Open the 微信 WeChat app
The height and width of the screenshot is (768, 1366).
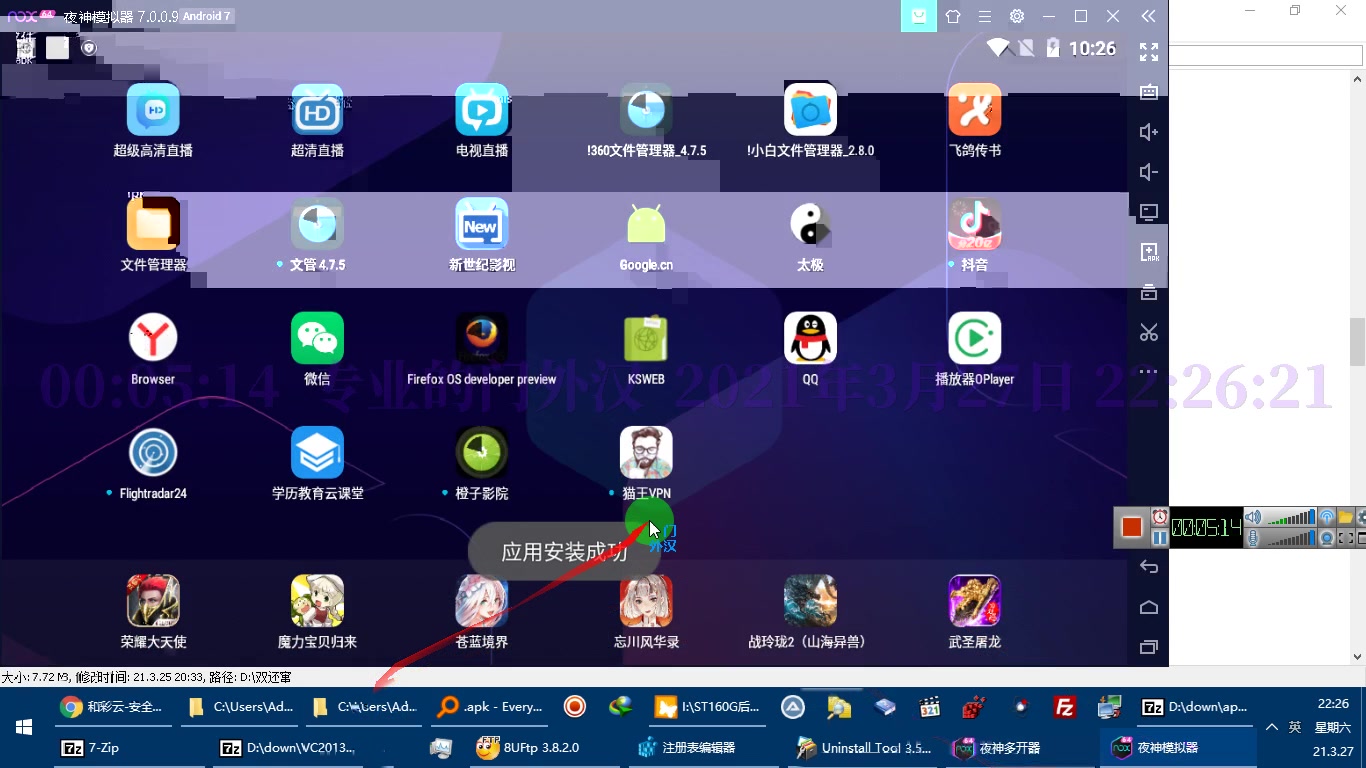(x=317, y=338)
